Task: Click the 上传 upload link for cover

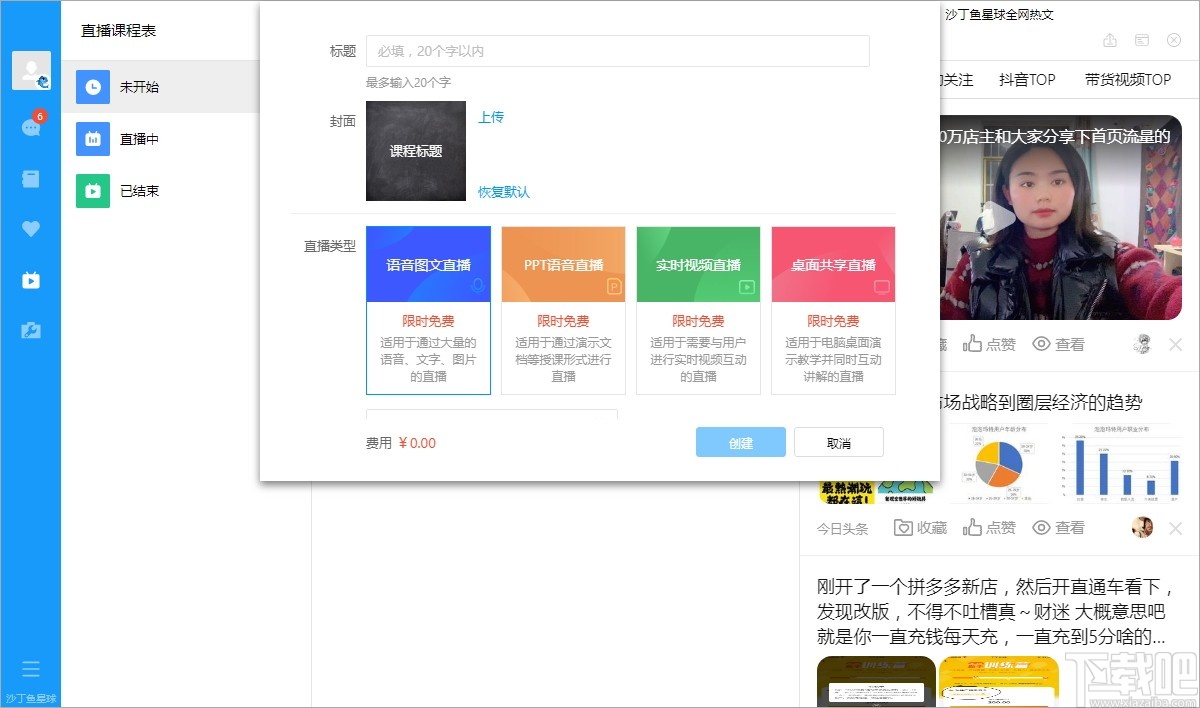Action: (x=491, y=117)
